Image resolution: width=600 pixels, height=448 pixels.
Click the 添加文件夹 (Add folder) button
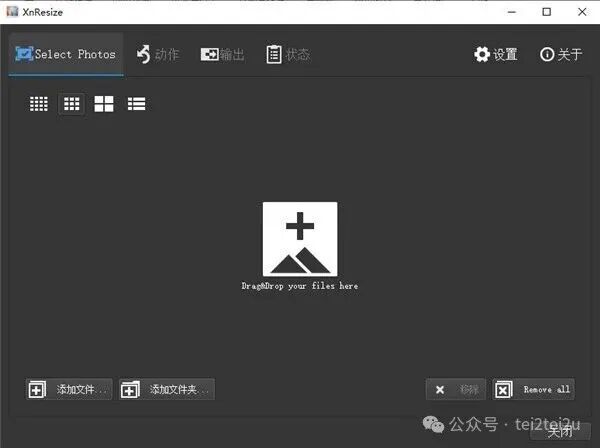(x=167, y=389)
